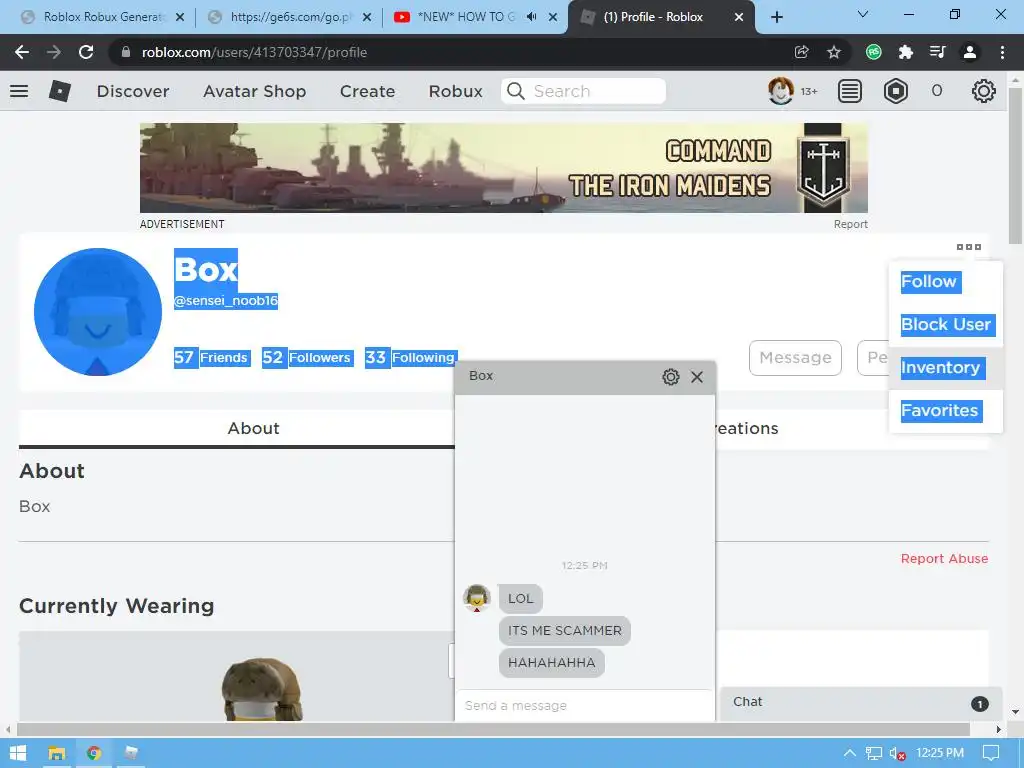Screen dimensions: 1024x768
Task: Click the muted volume tray icon
Action: point(897,754)
